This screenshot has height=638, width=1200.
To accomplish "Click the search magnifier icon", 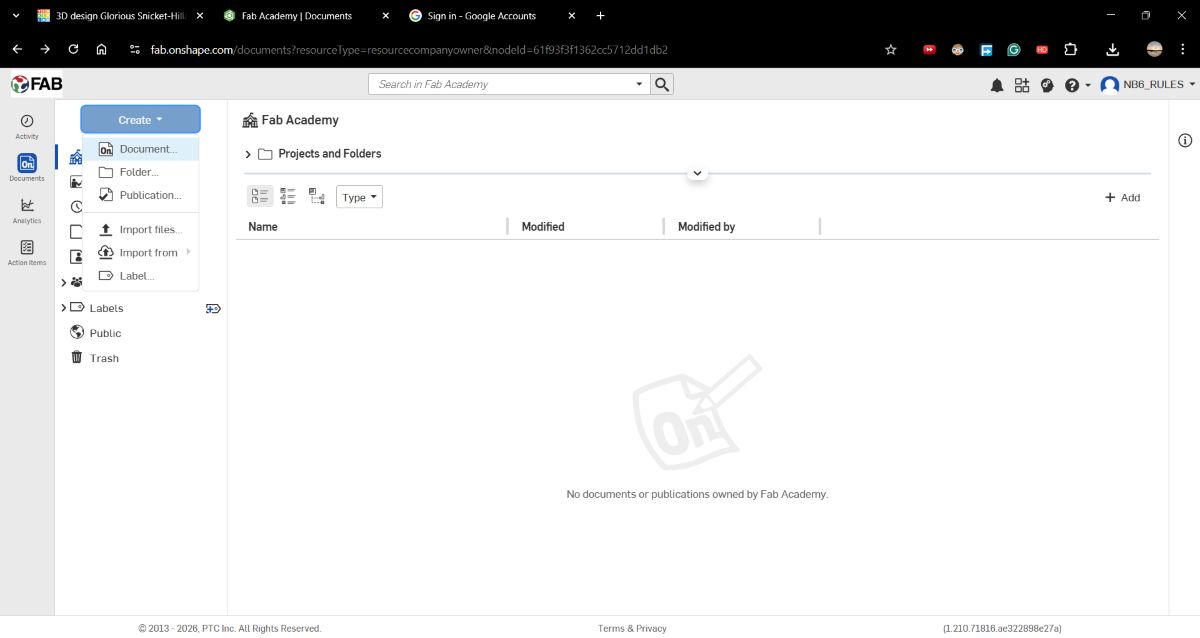I will click(x=661, y=84).
